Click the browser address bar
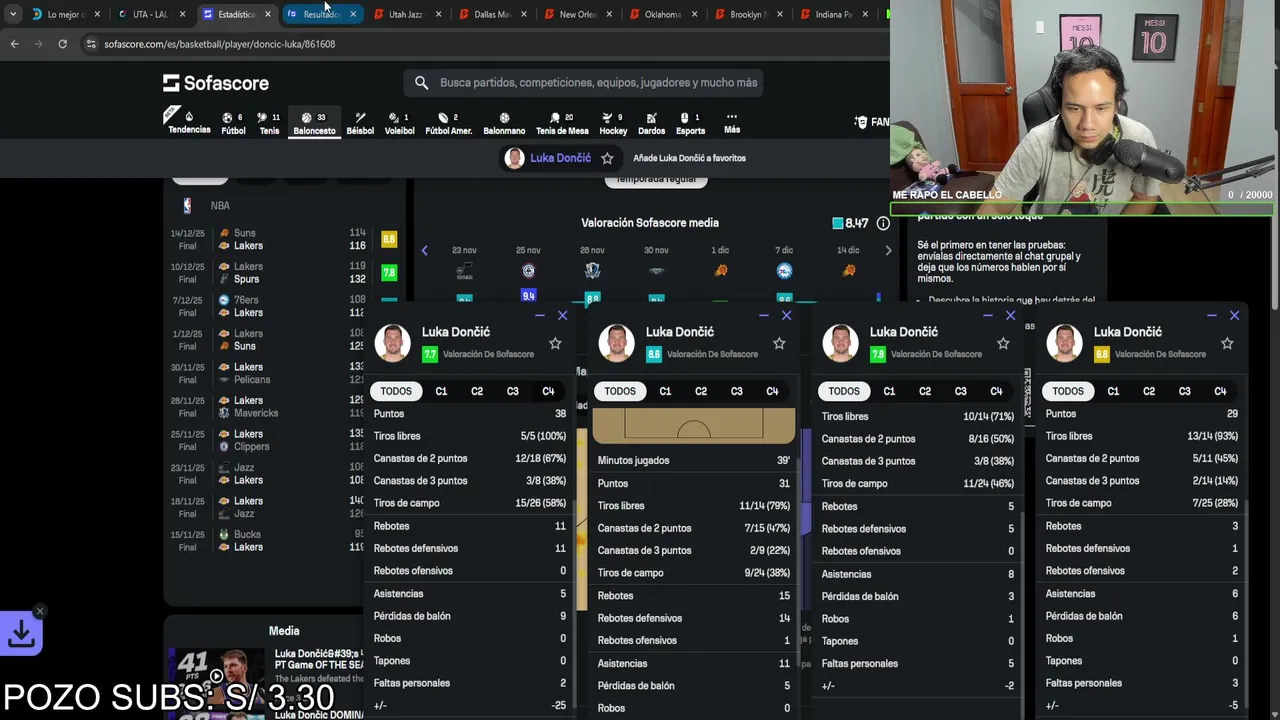The height and width of the screenshot is (720, 1280). [x=480, y=44]
